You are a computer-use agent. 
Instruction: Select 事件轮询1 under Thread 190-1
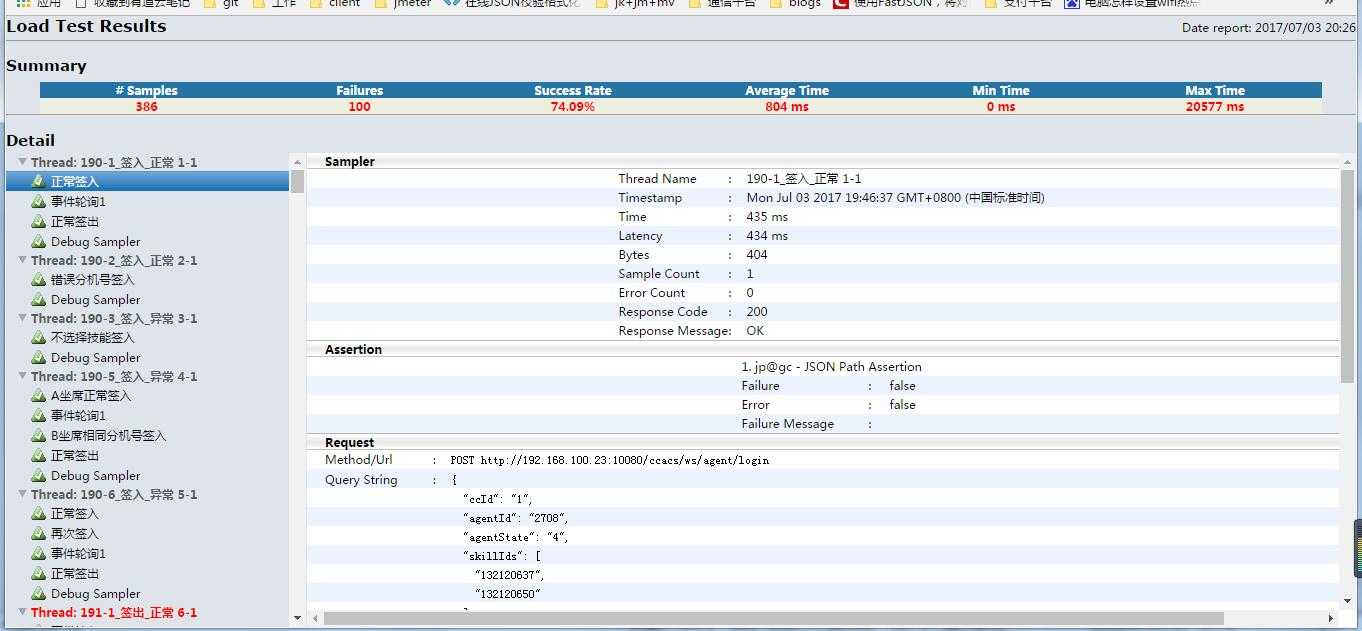[78, 202]
